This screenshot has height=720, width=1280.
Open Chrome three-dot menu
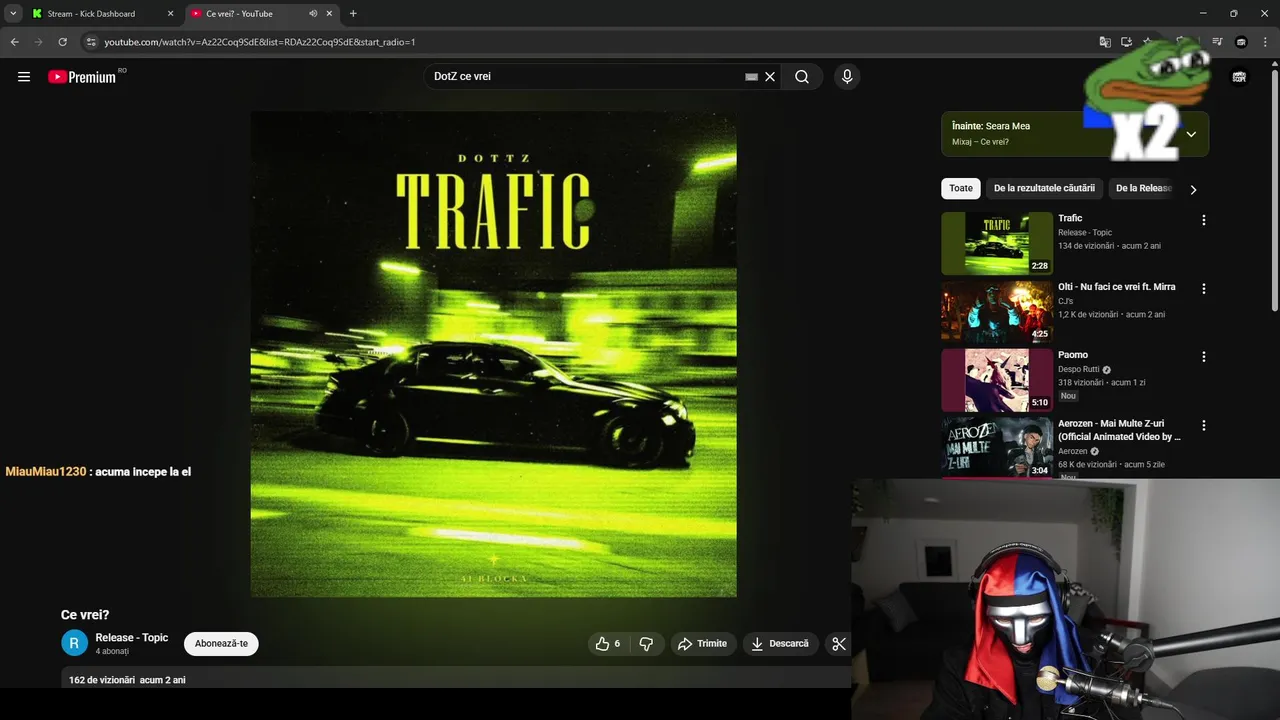(x=1265, y=42)
